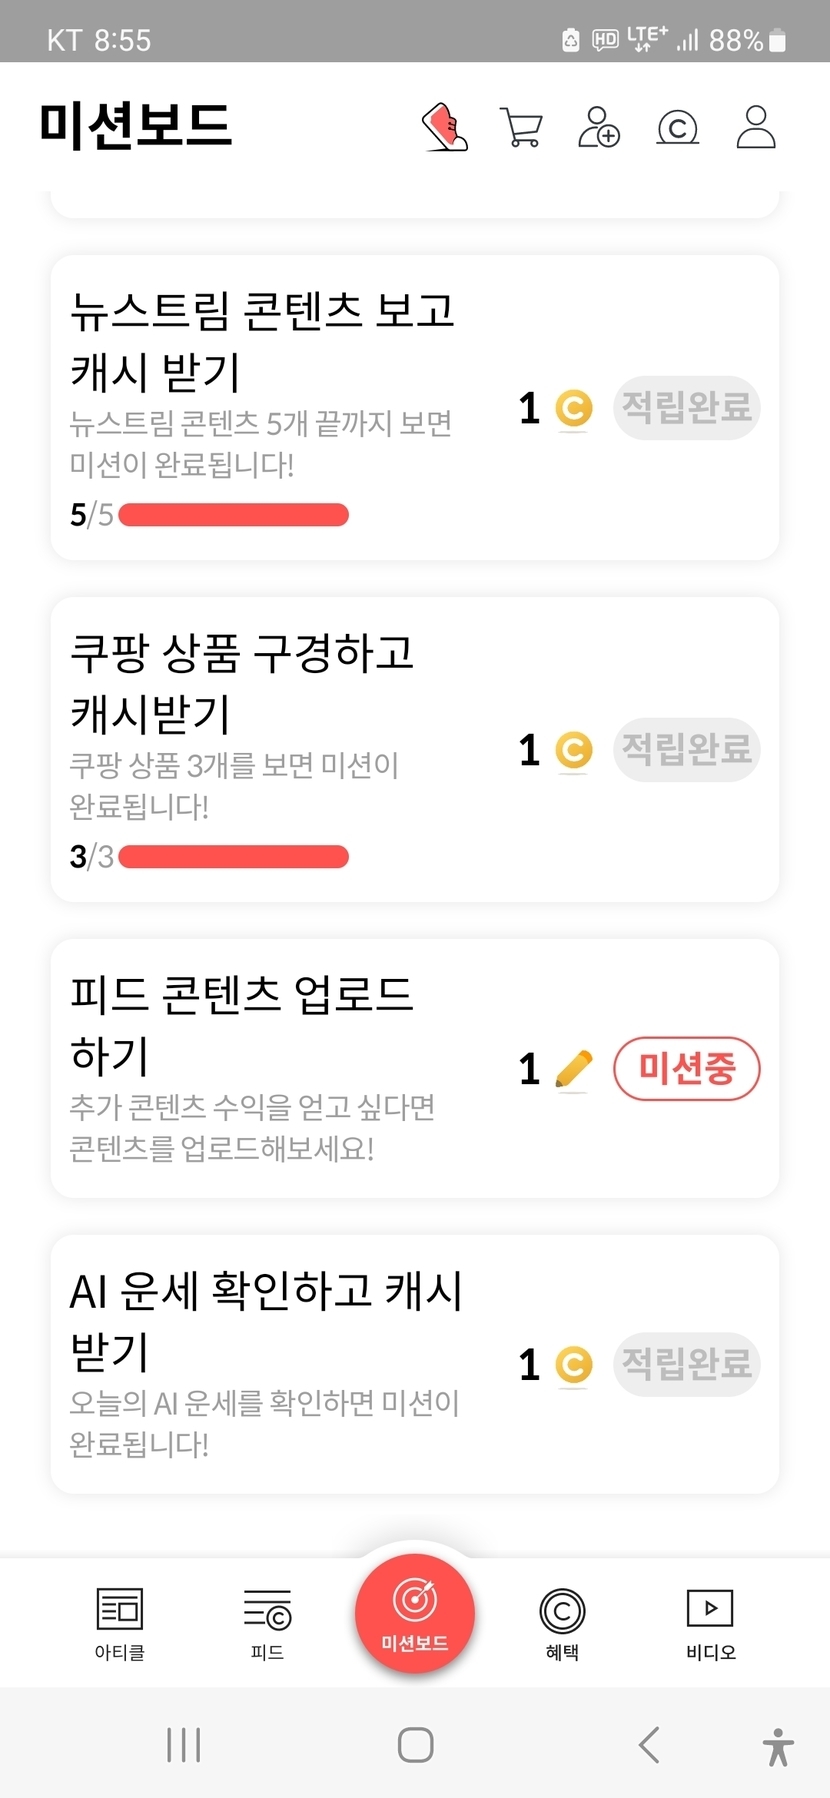Viewport: 830px width, 1798px height.
Task: Tap the 3/3 progress bar for 쿠팡
Action: 234,857
